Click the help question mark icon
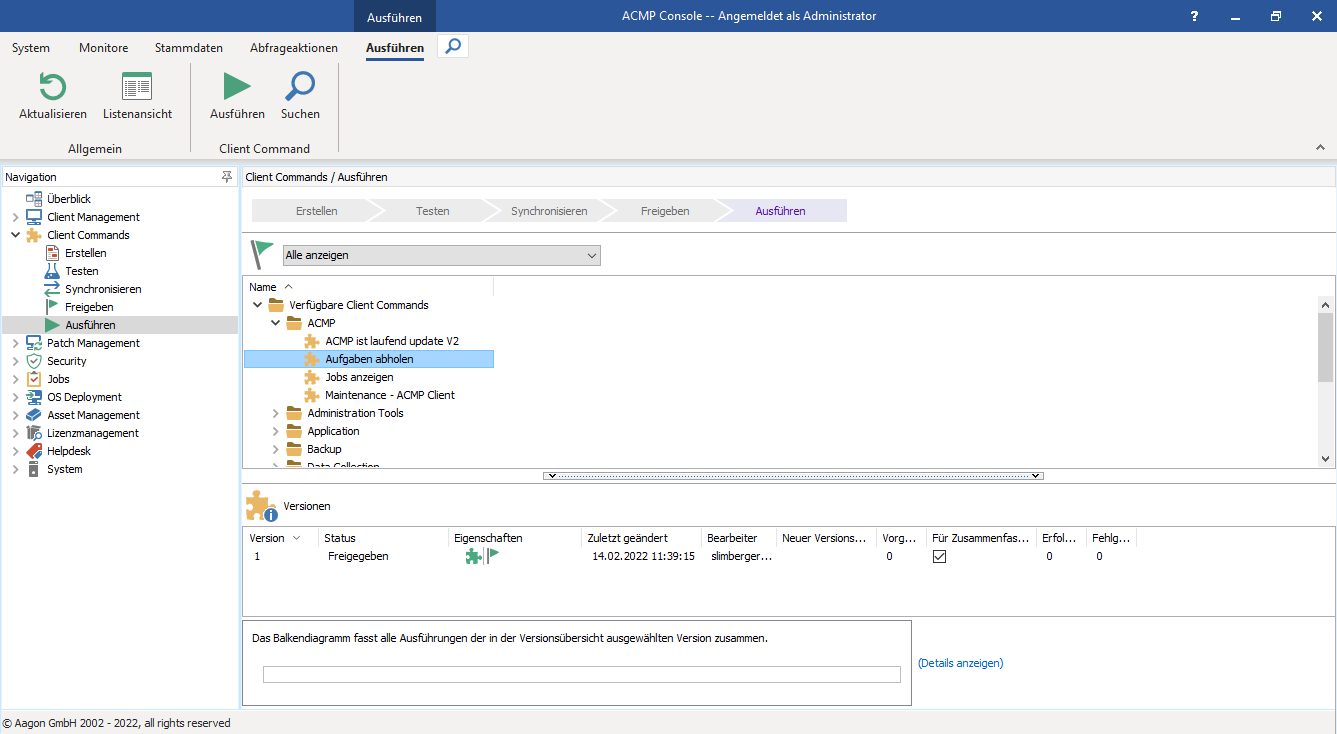Image resolution: width=1337 pixels, height=734 pixels. click(1194, 16)
